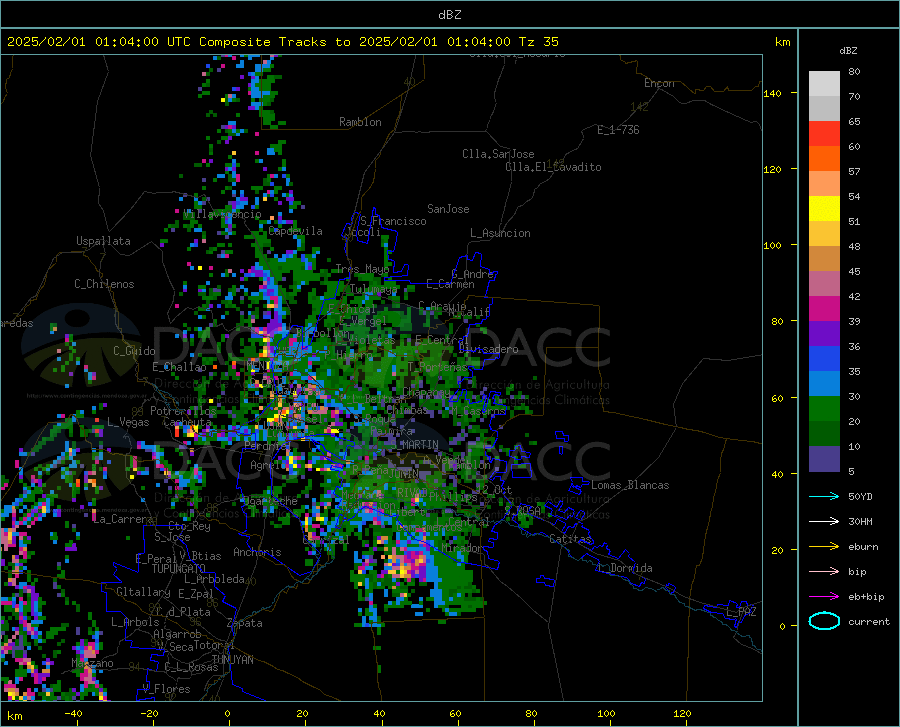
Task: Click the L_Dormida place label
Action: 625,568
